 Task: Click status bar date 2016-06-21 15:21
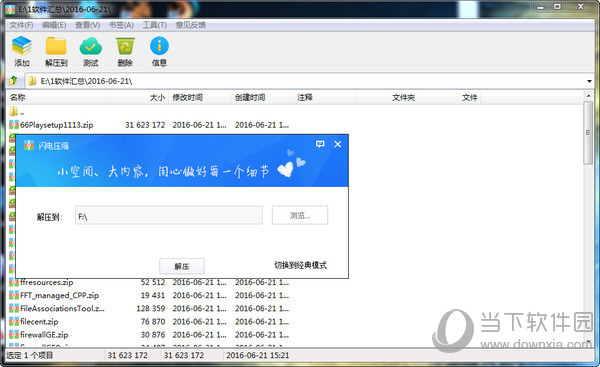[258, 355]
